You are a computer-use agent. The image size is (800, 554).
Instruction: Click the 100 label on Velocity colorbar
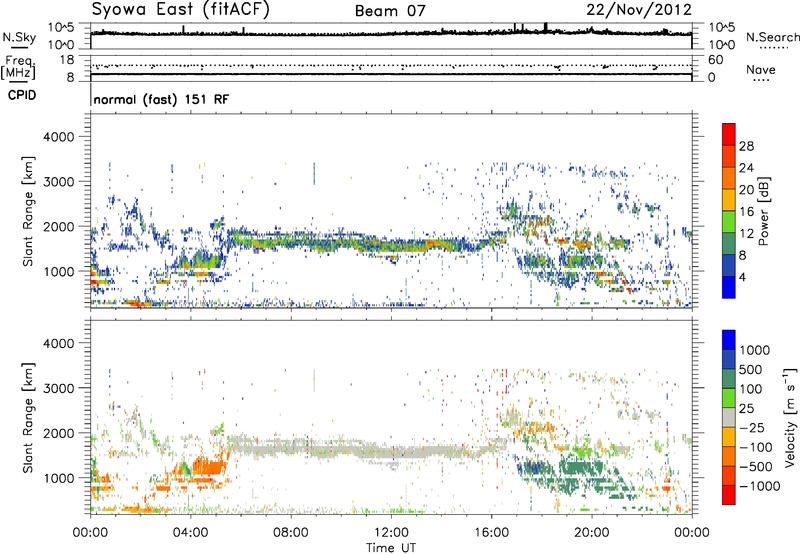[x=751, y=389]
